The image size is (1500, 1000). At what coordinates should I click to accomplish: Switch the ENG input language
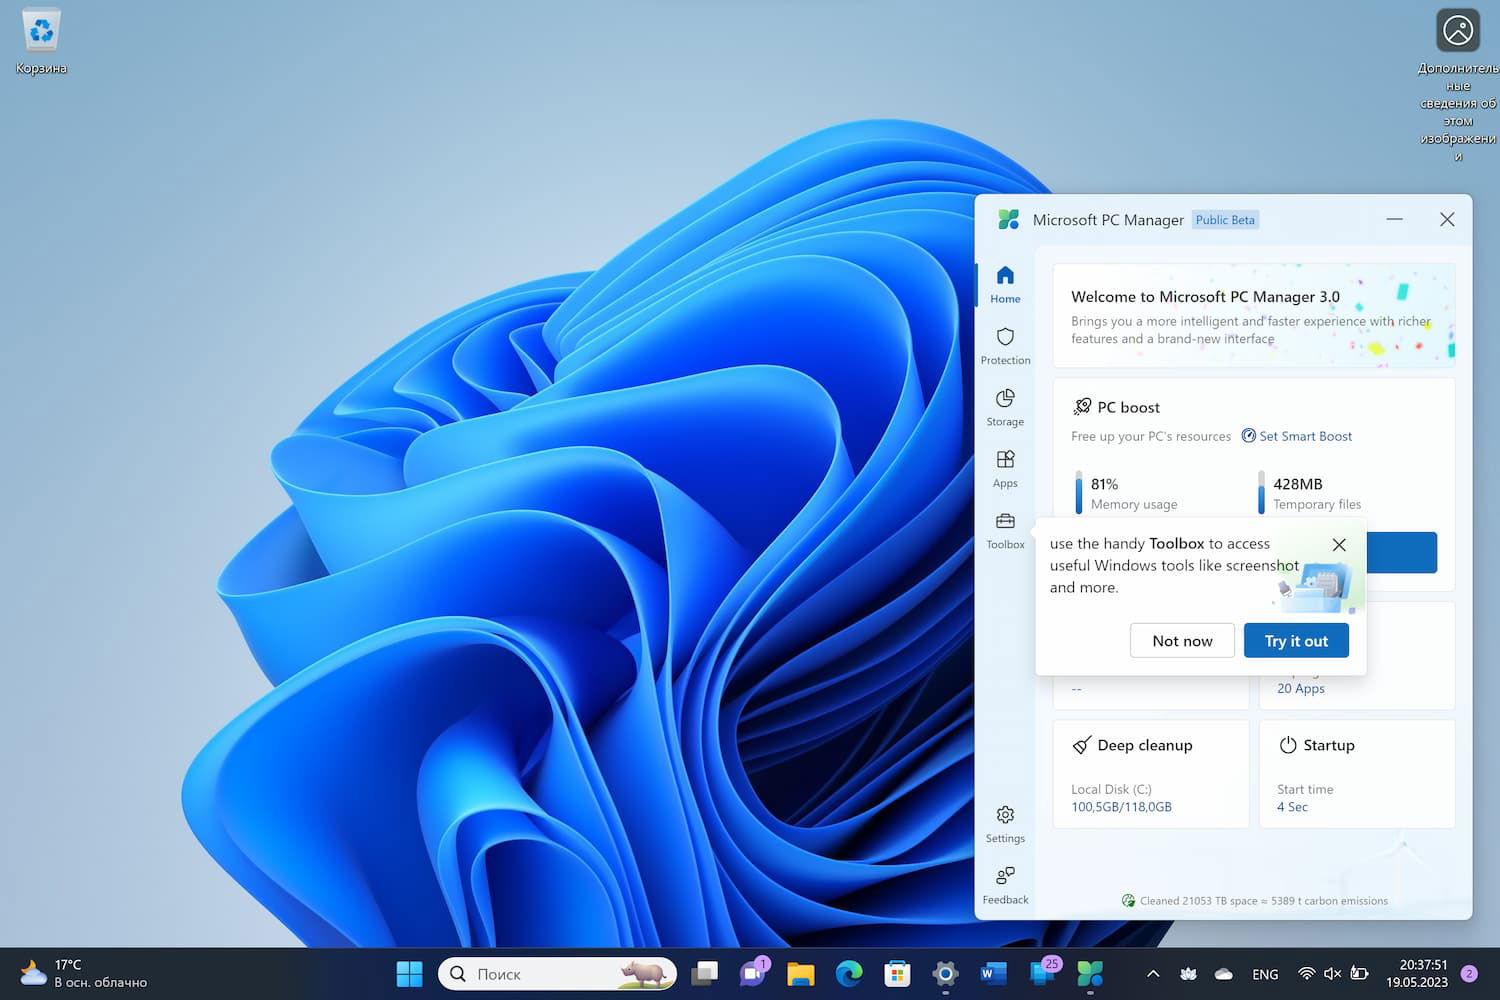point(1265,974)
